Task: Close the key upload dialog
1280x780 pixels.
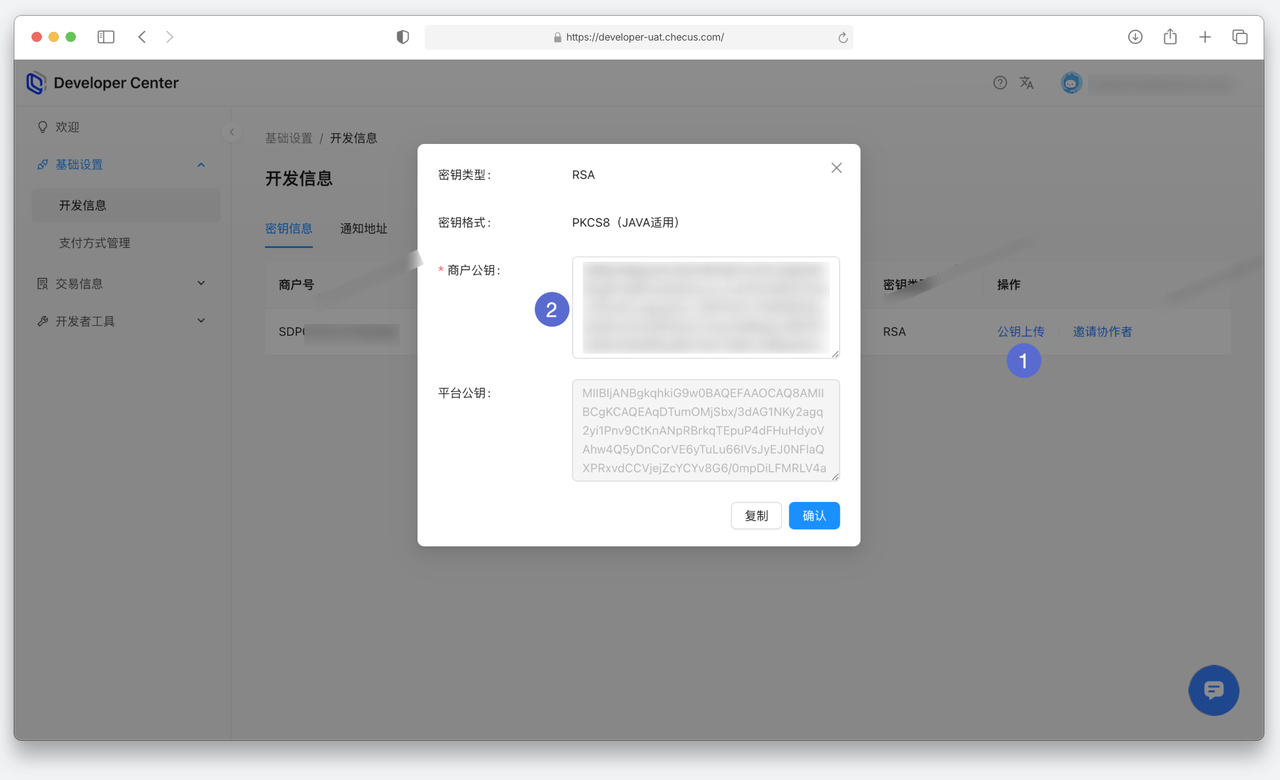Action: (836, 168)
